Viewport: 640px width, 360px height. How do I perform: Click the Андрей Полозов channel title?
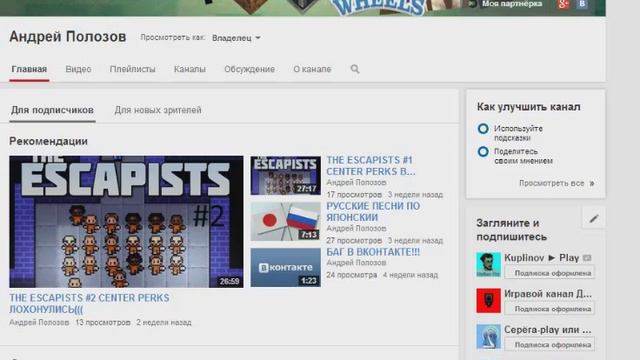point(68,37)
